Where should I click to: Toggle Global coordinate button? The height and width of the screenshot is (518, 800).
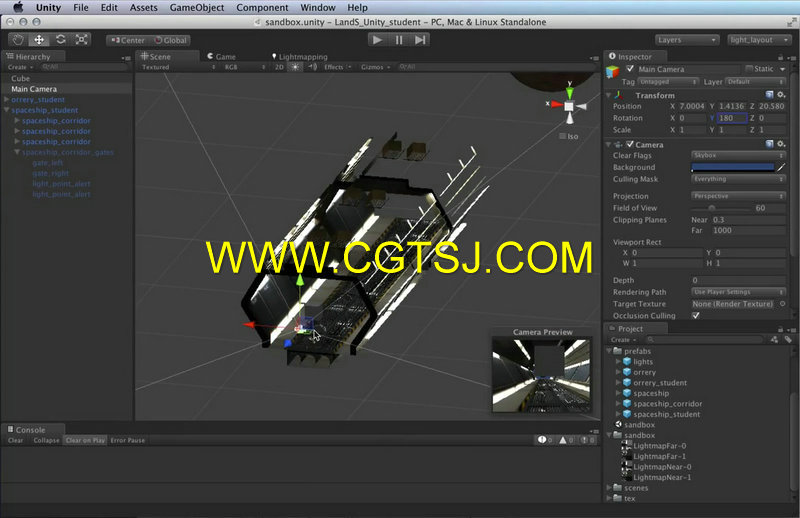pos(171,40)
